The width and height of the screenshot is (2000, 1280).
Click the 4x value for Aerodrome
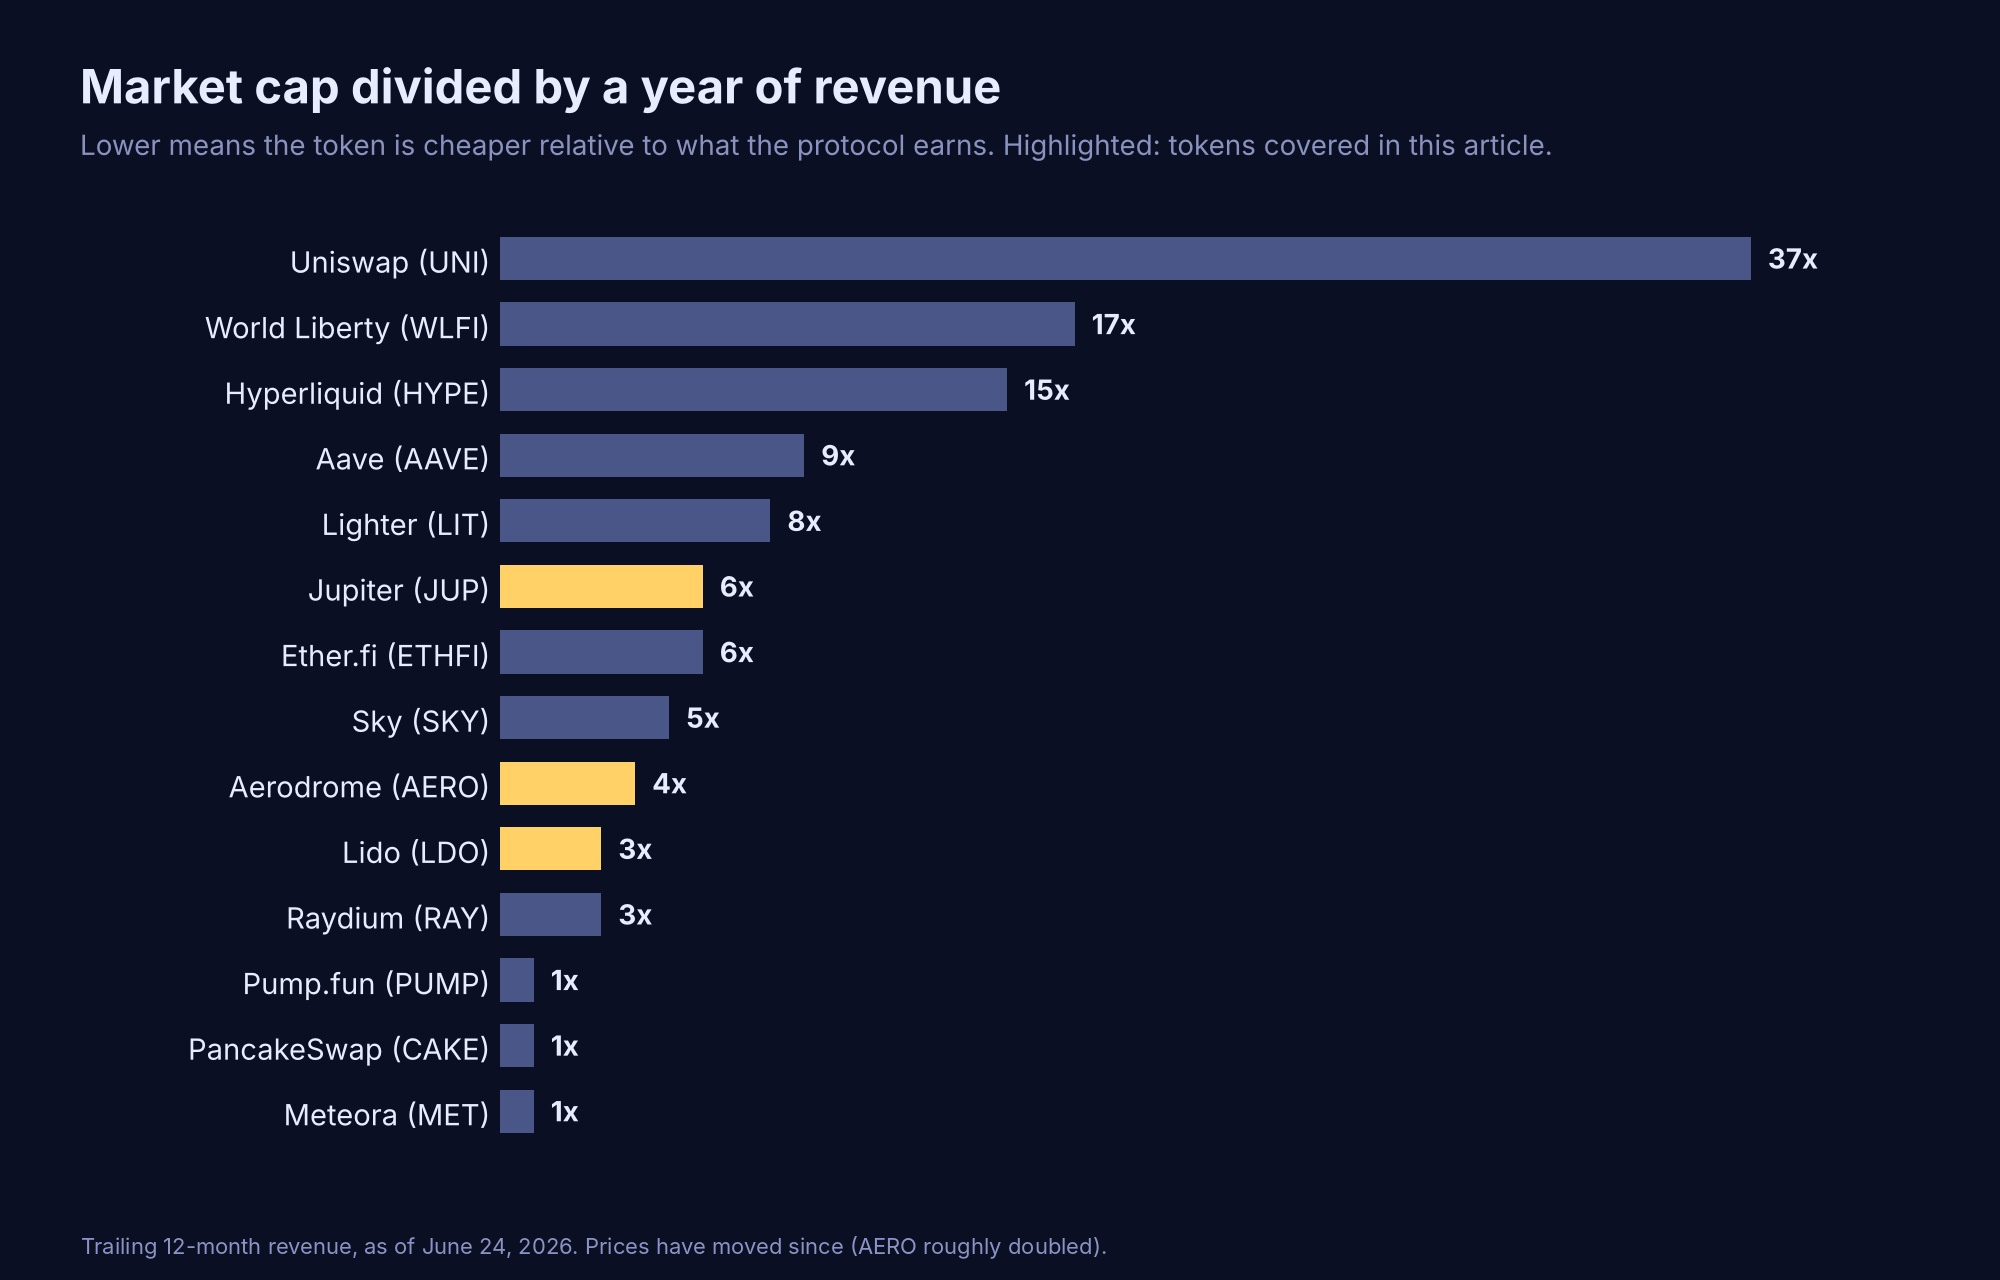pos(669,784)
